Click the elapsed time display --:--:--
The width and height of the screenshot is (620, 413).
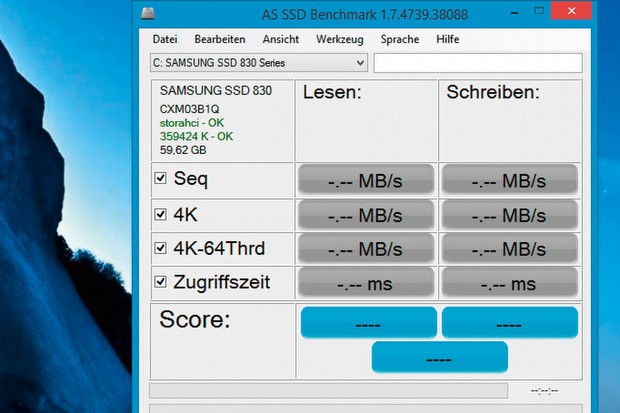point(544,391)
